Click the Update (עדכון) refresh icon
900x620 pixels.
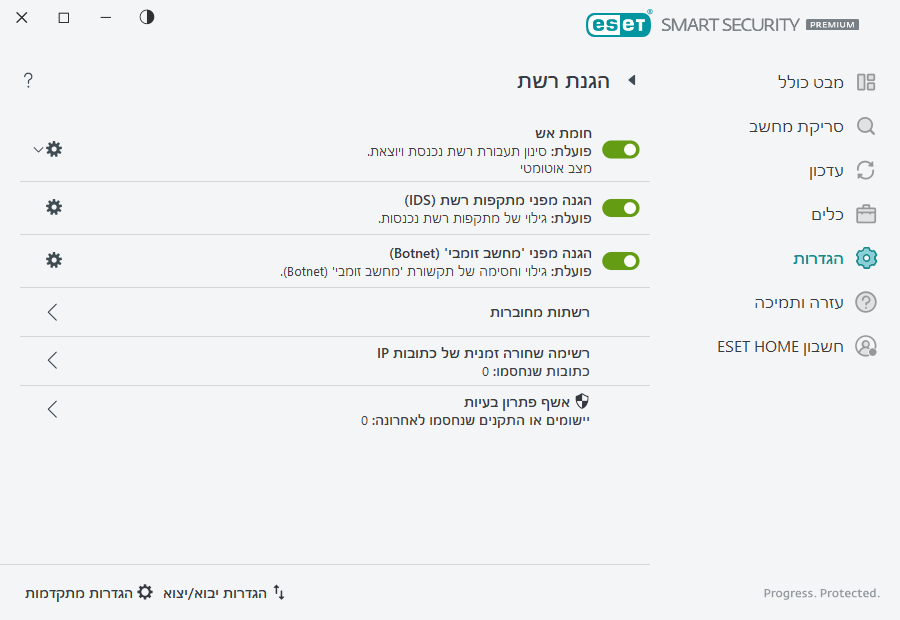(x=866, y=170)
